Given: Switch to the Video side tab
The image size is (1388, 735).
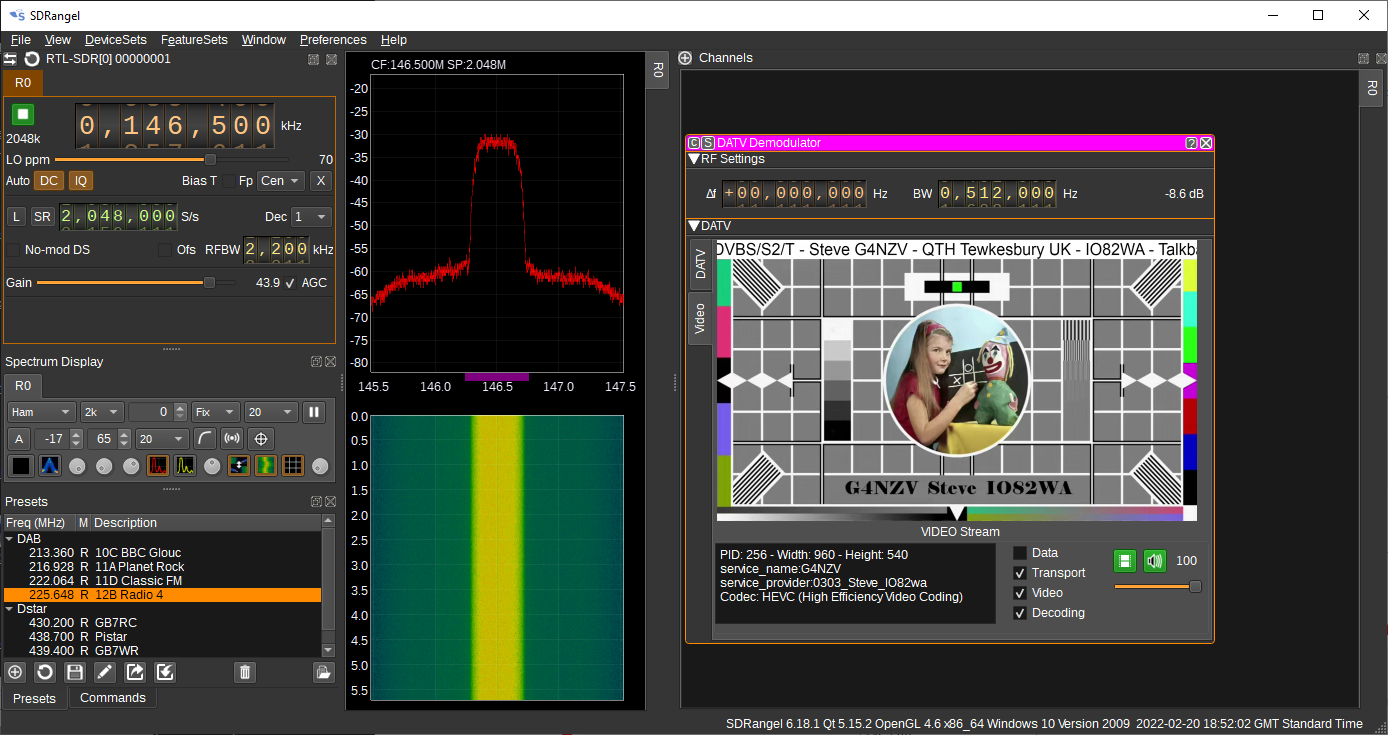Looking at the screenshot, I should [700, 318].
